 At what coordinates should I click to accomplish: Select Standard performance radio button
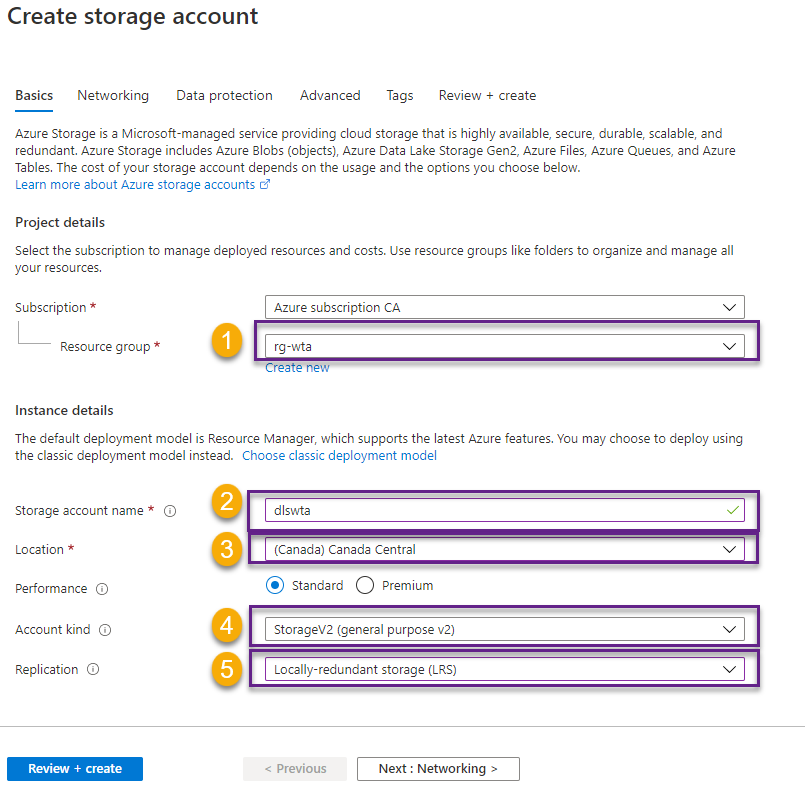275,586
